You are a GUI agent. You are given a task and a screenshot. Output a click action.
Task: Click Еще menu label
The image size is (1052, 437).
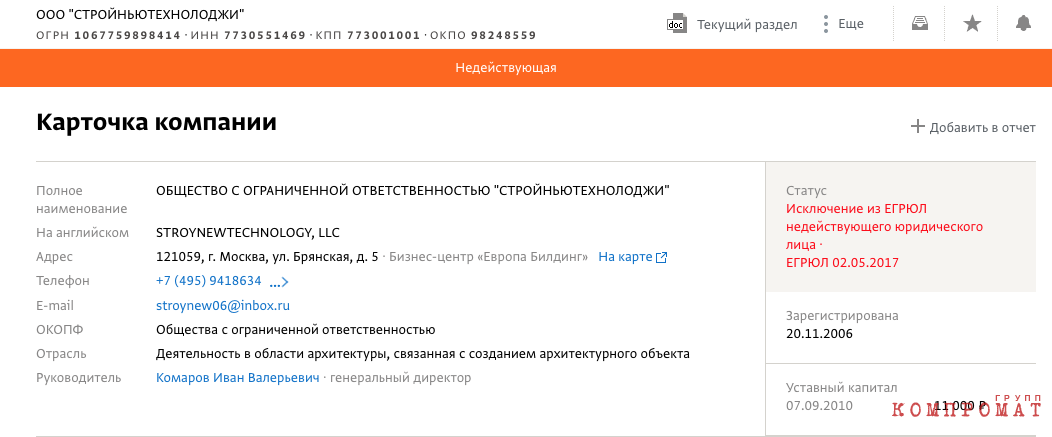point(851,24)
